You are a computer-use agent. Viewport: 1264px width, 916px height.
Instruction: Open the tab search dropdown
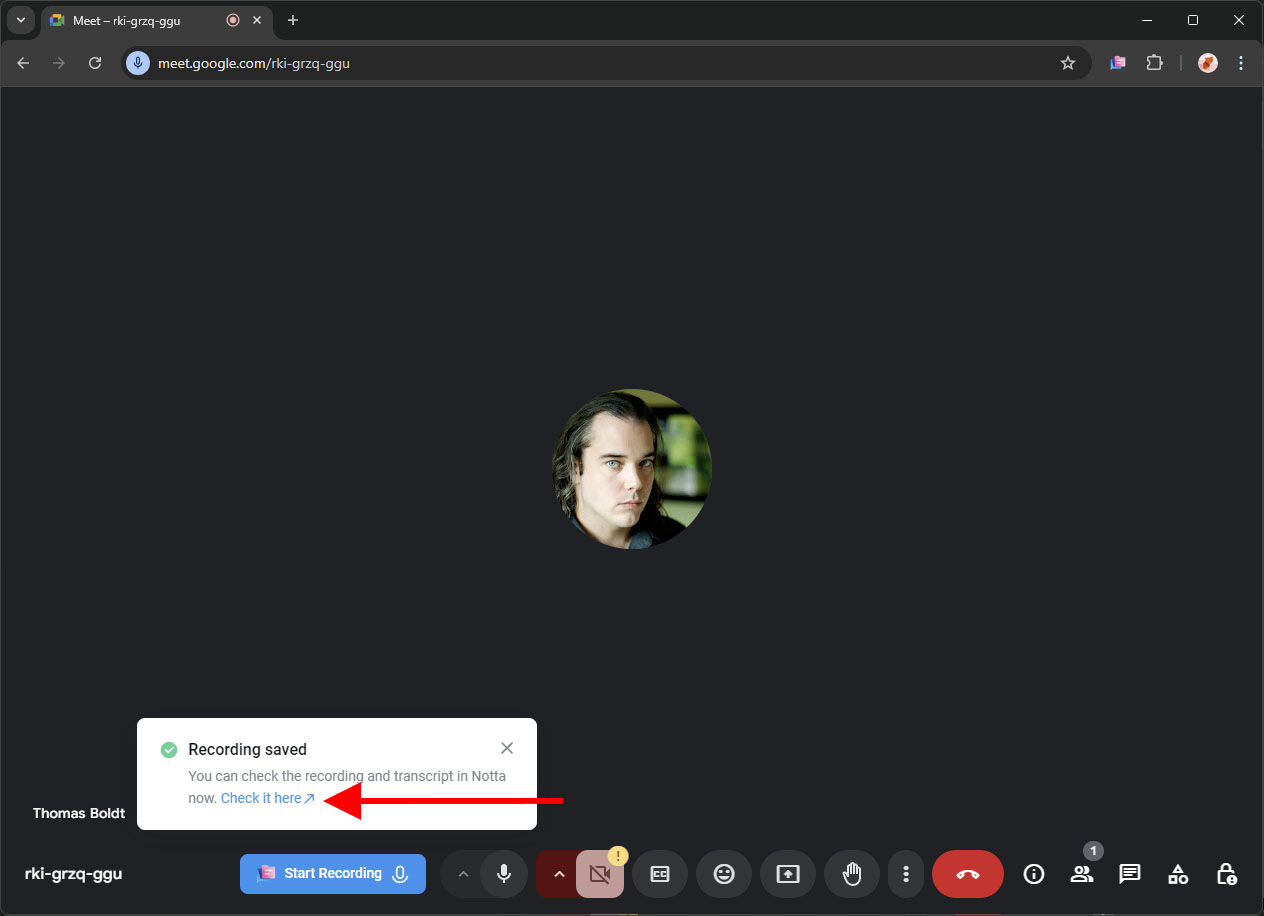click(21, 20)
